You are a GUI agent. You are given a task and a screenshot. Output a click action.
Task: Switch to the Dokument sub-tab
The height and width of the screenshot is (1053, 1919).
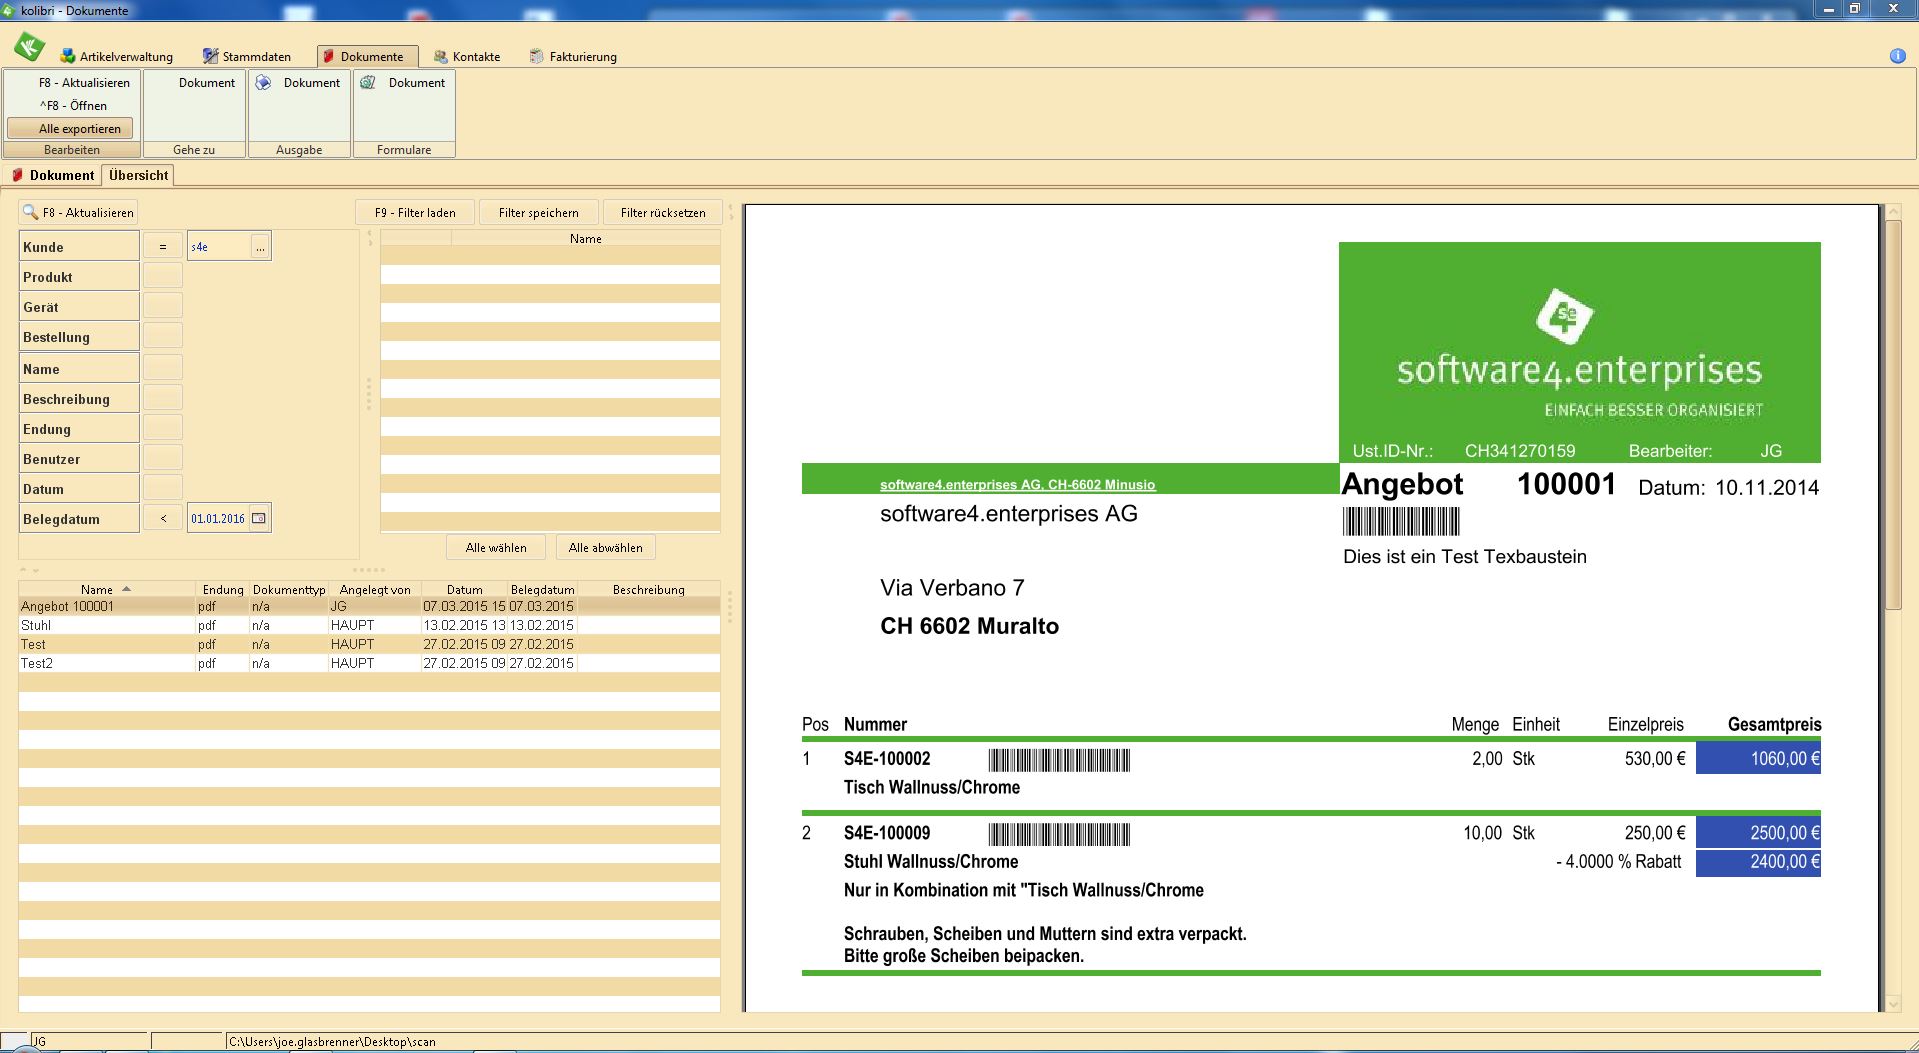53,175
